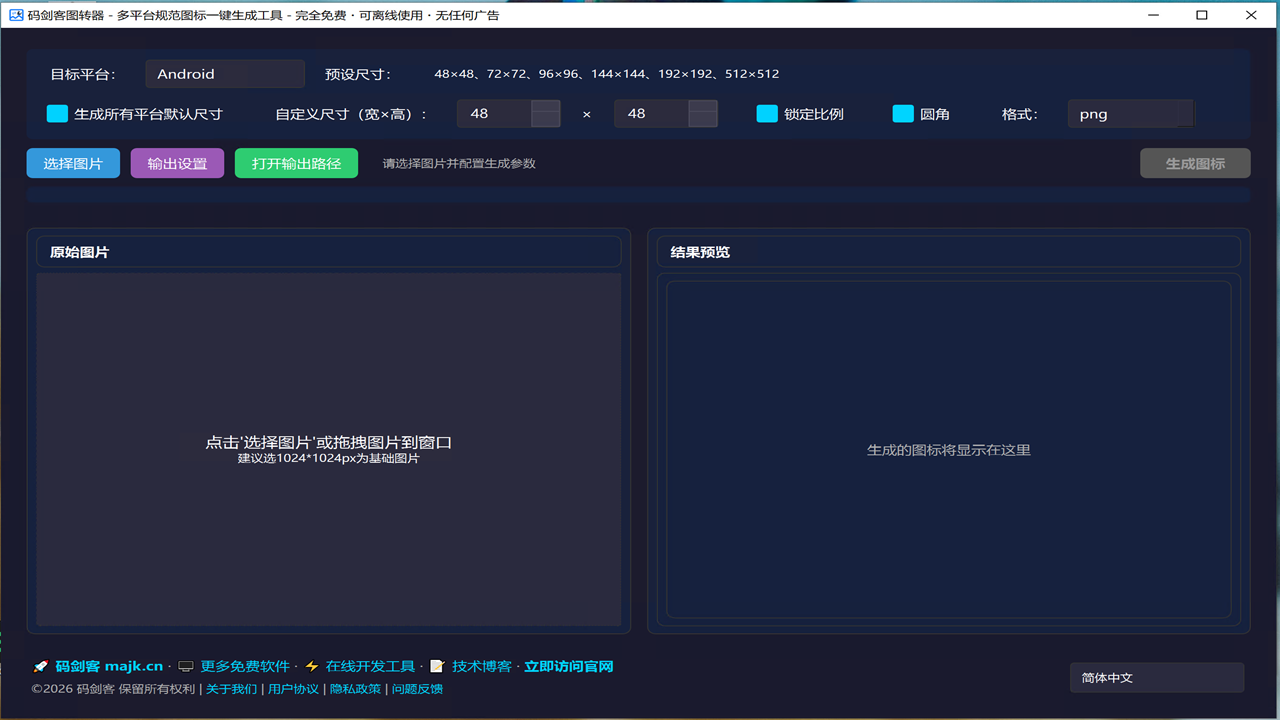
Task: Click the monitor icon before 更多免费软件
Action: (186, 667)
